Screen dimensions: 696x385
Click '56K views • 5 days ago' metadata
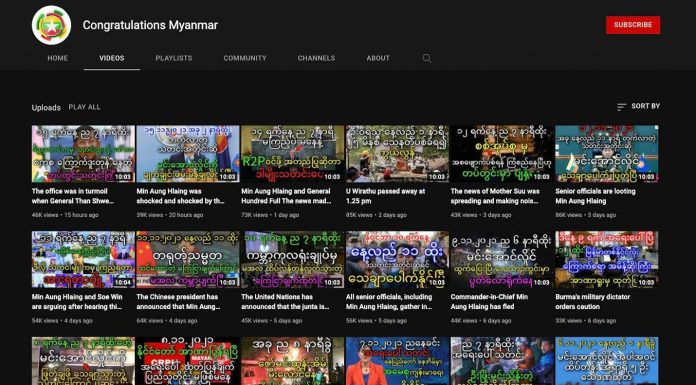coord(376,321)
